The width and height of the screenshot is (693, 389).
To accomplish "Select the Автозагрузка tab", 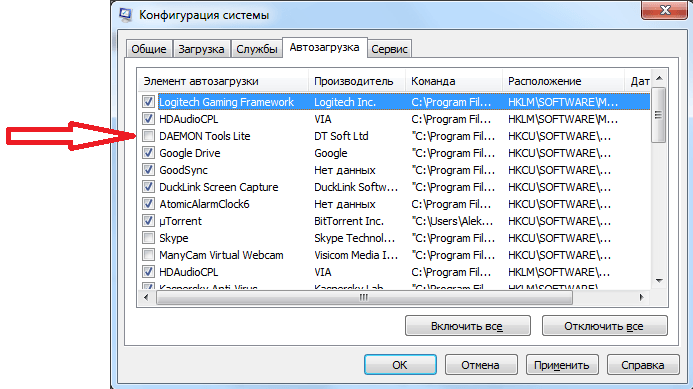I will (x=324, y=47).
